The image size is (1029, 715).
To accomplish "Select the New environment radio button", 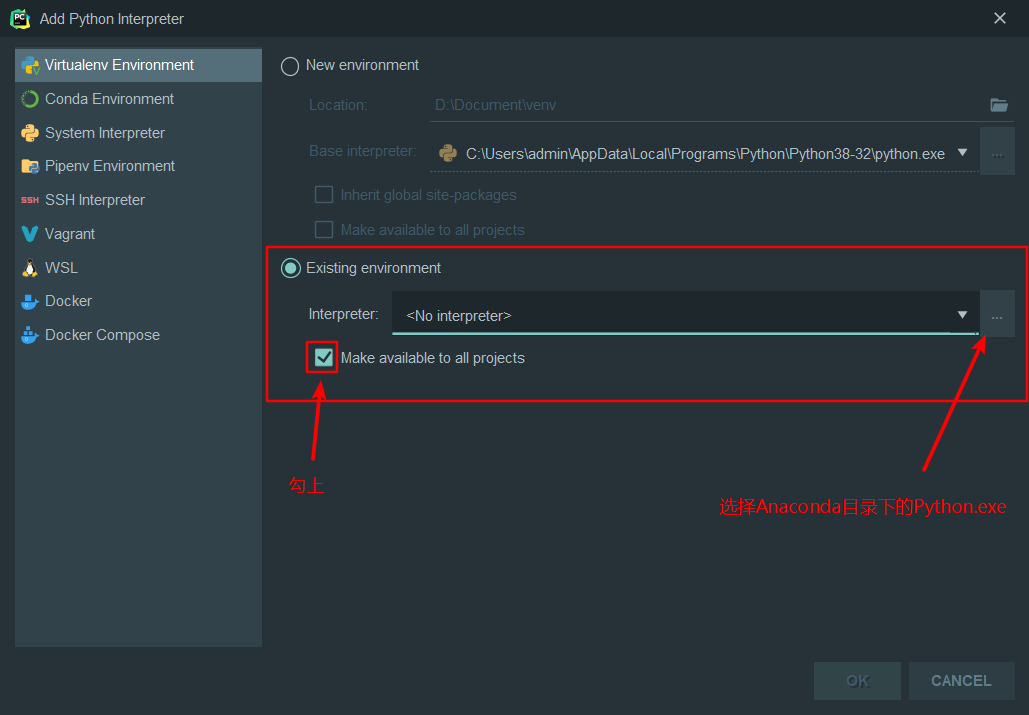I will (x=290, y=66).
